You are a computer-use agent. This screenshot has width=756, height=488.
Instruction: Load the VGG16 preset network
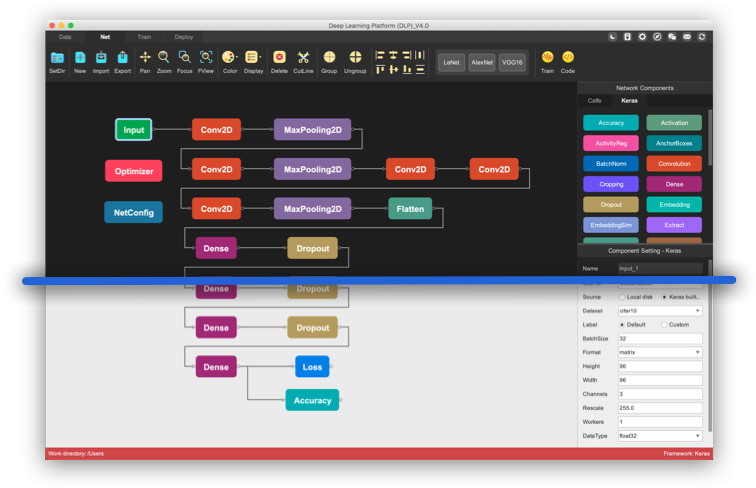(512, 63)
